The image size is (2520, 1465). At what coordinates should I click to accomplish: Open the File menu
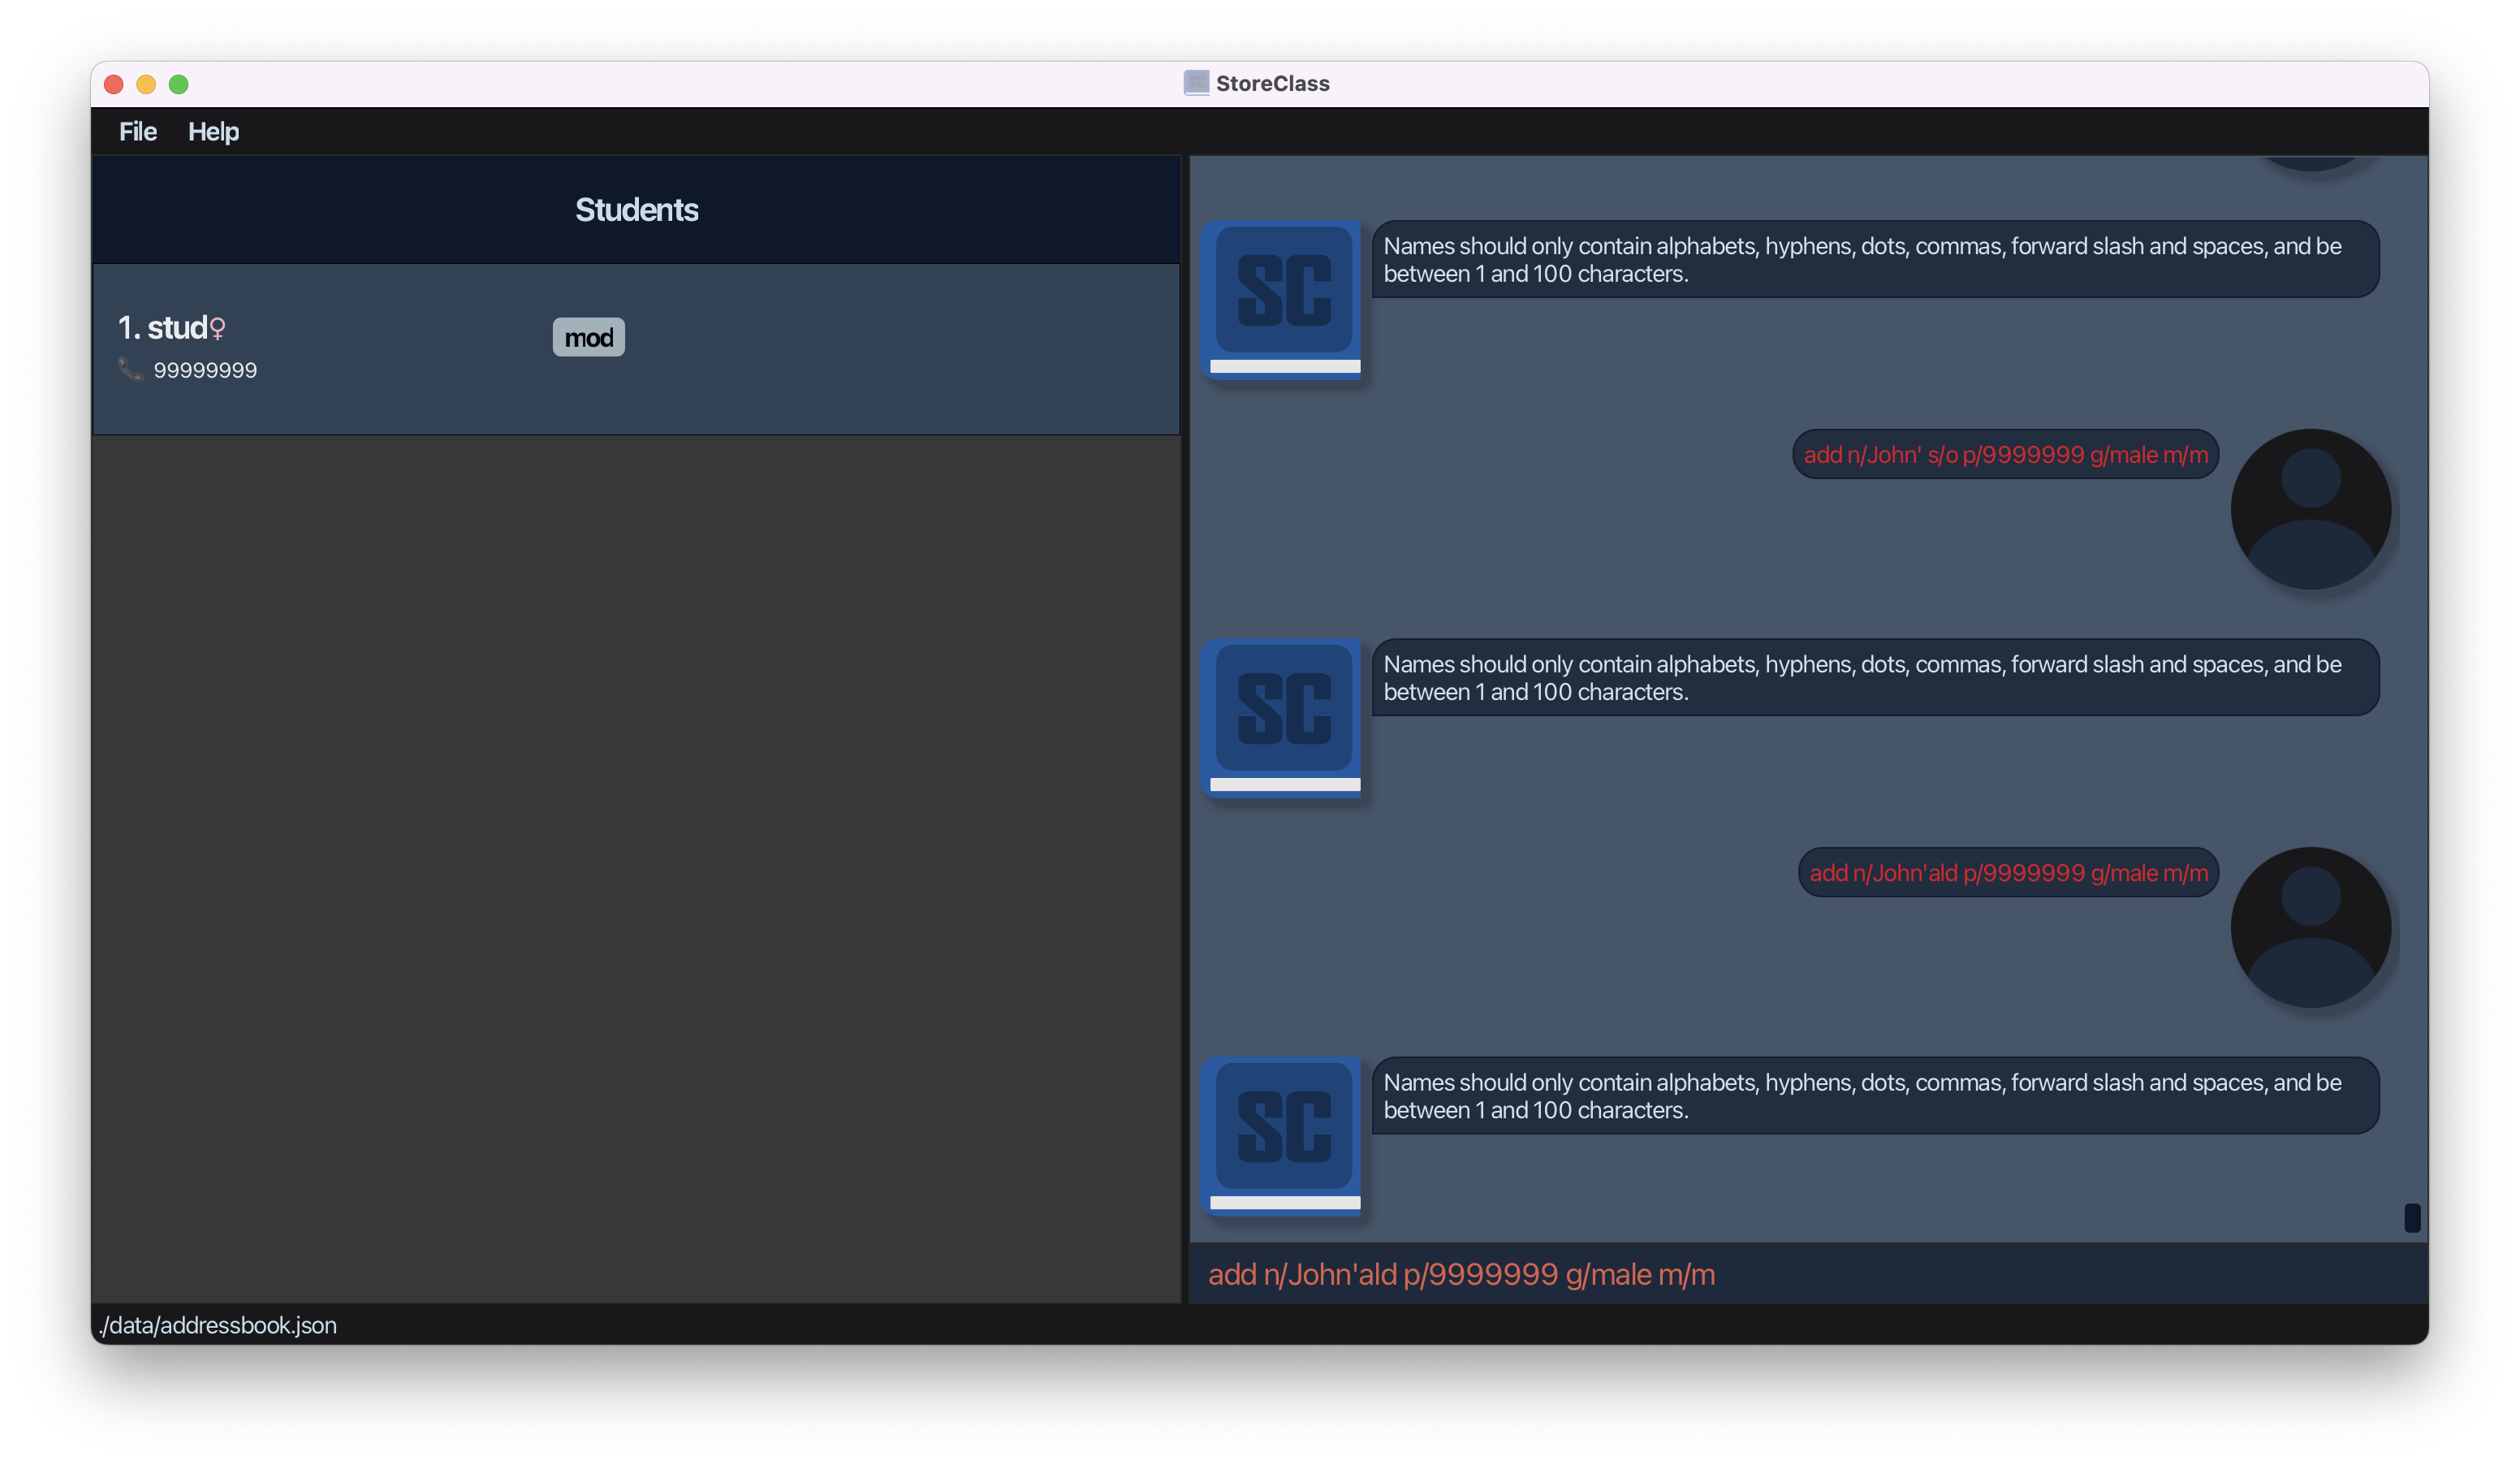click(x=138, y=131)
